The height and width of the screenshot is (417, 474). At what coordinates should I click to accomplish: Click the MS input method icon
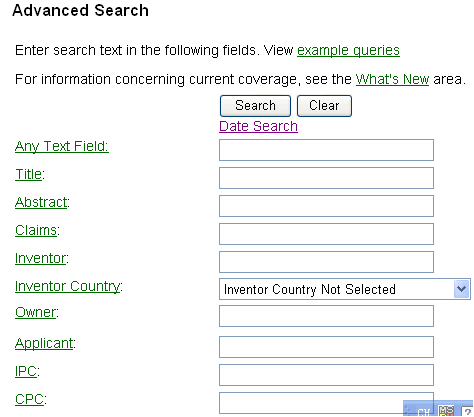click(446, 411)
